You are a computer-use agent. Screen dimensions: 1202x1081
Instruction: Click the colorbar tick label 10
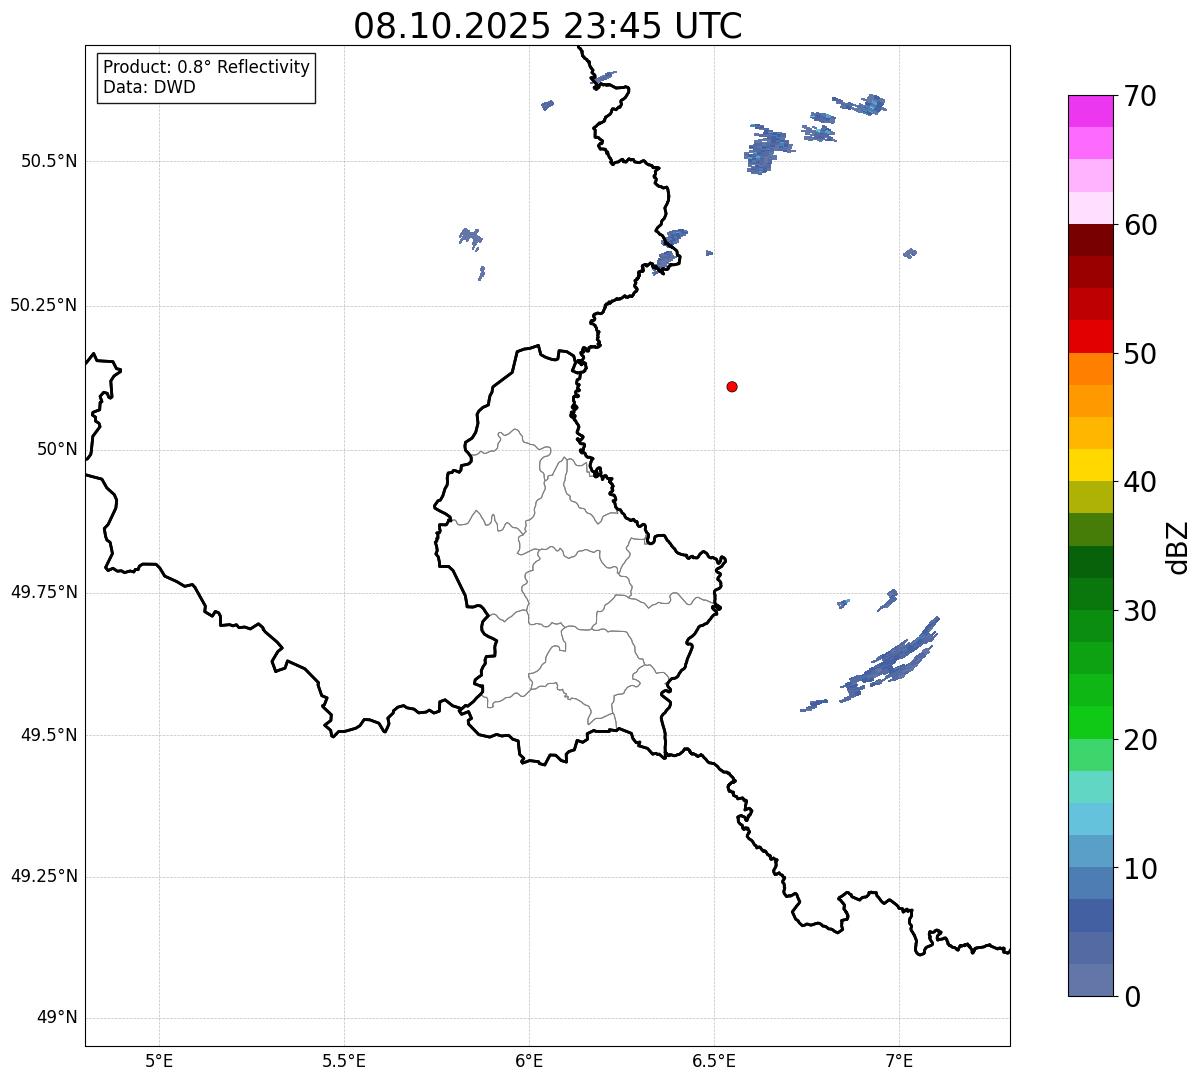click(x=1141, y=868)
